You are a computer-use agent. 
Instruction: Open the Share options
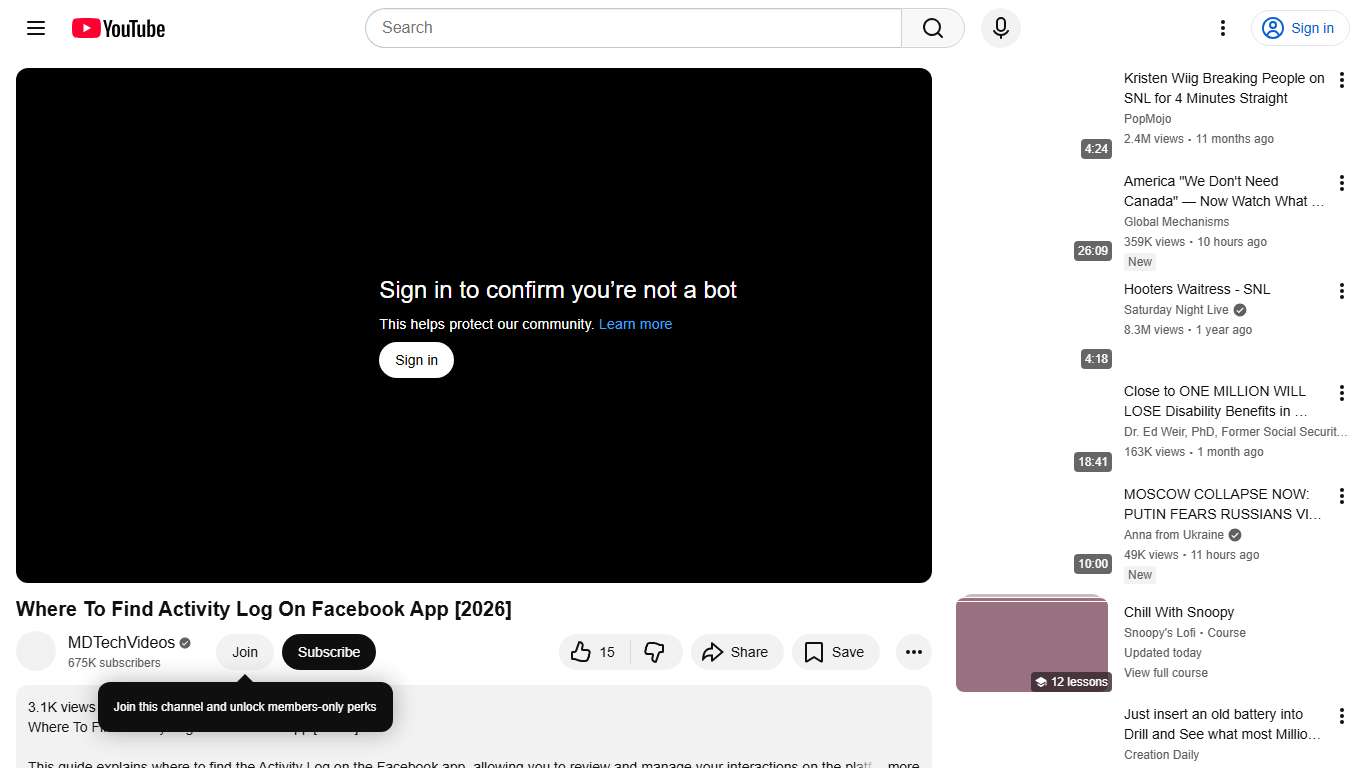click(x=737, y=651)
